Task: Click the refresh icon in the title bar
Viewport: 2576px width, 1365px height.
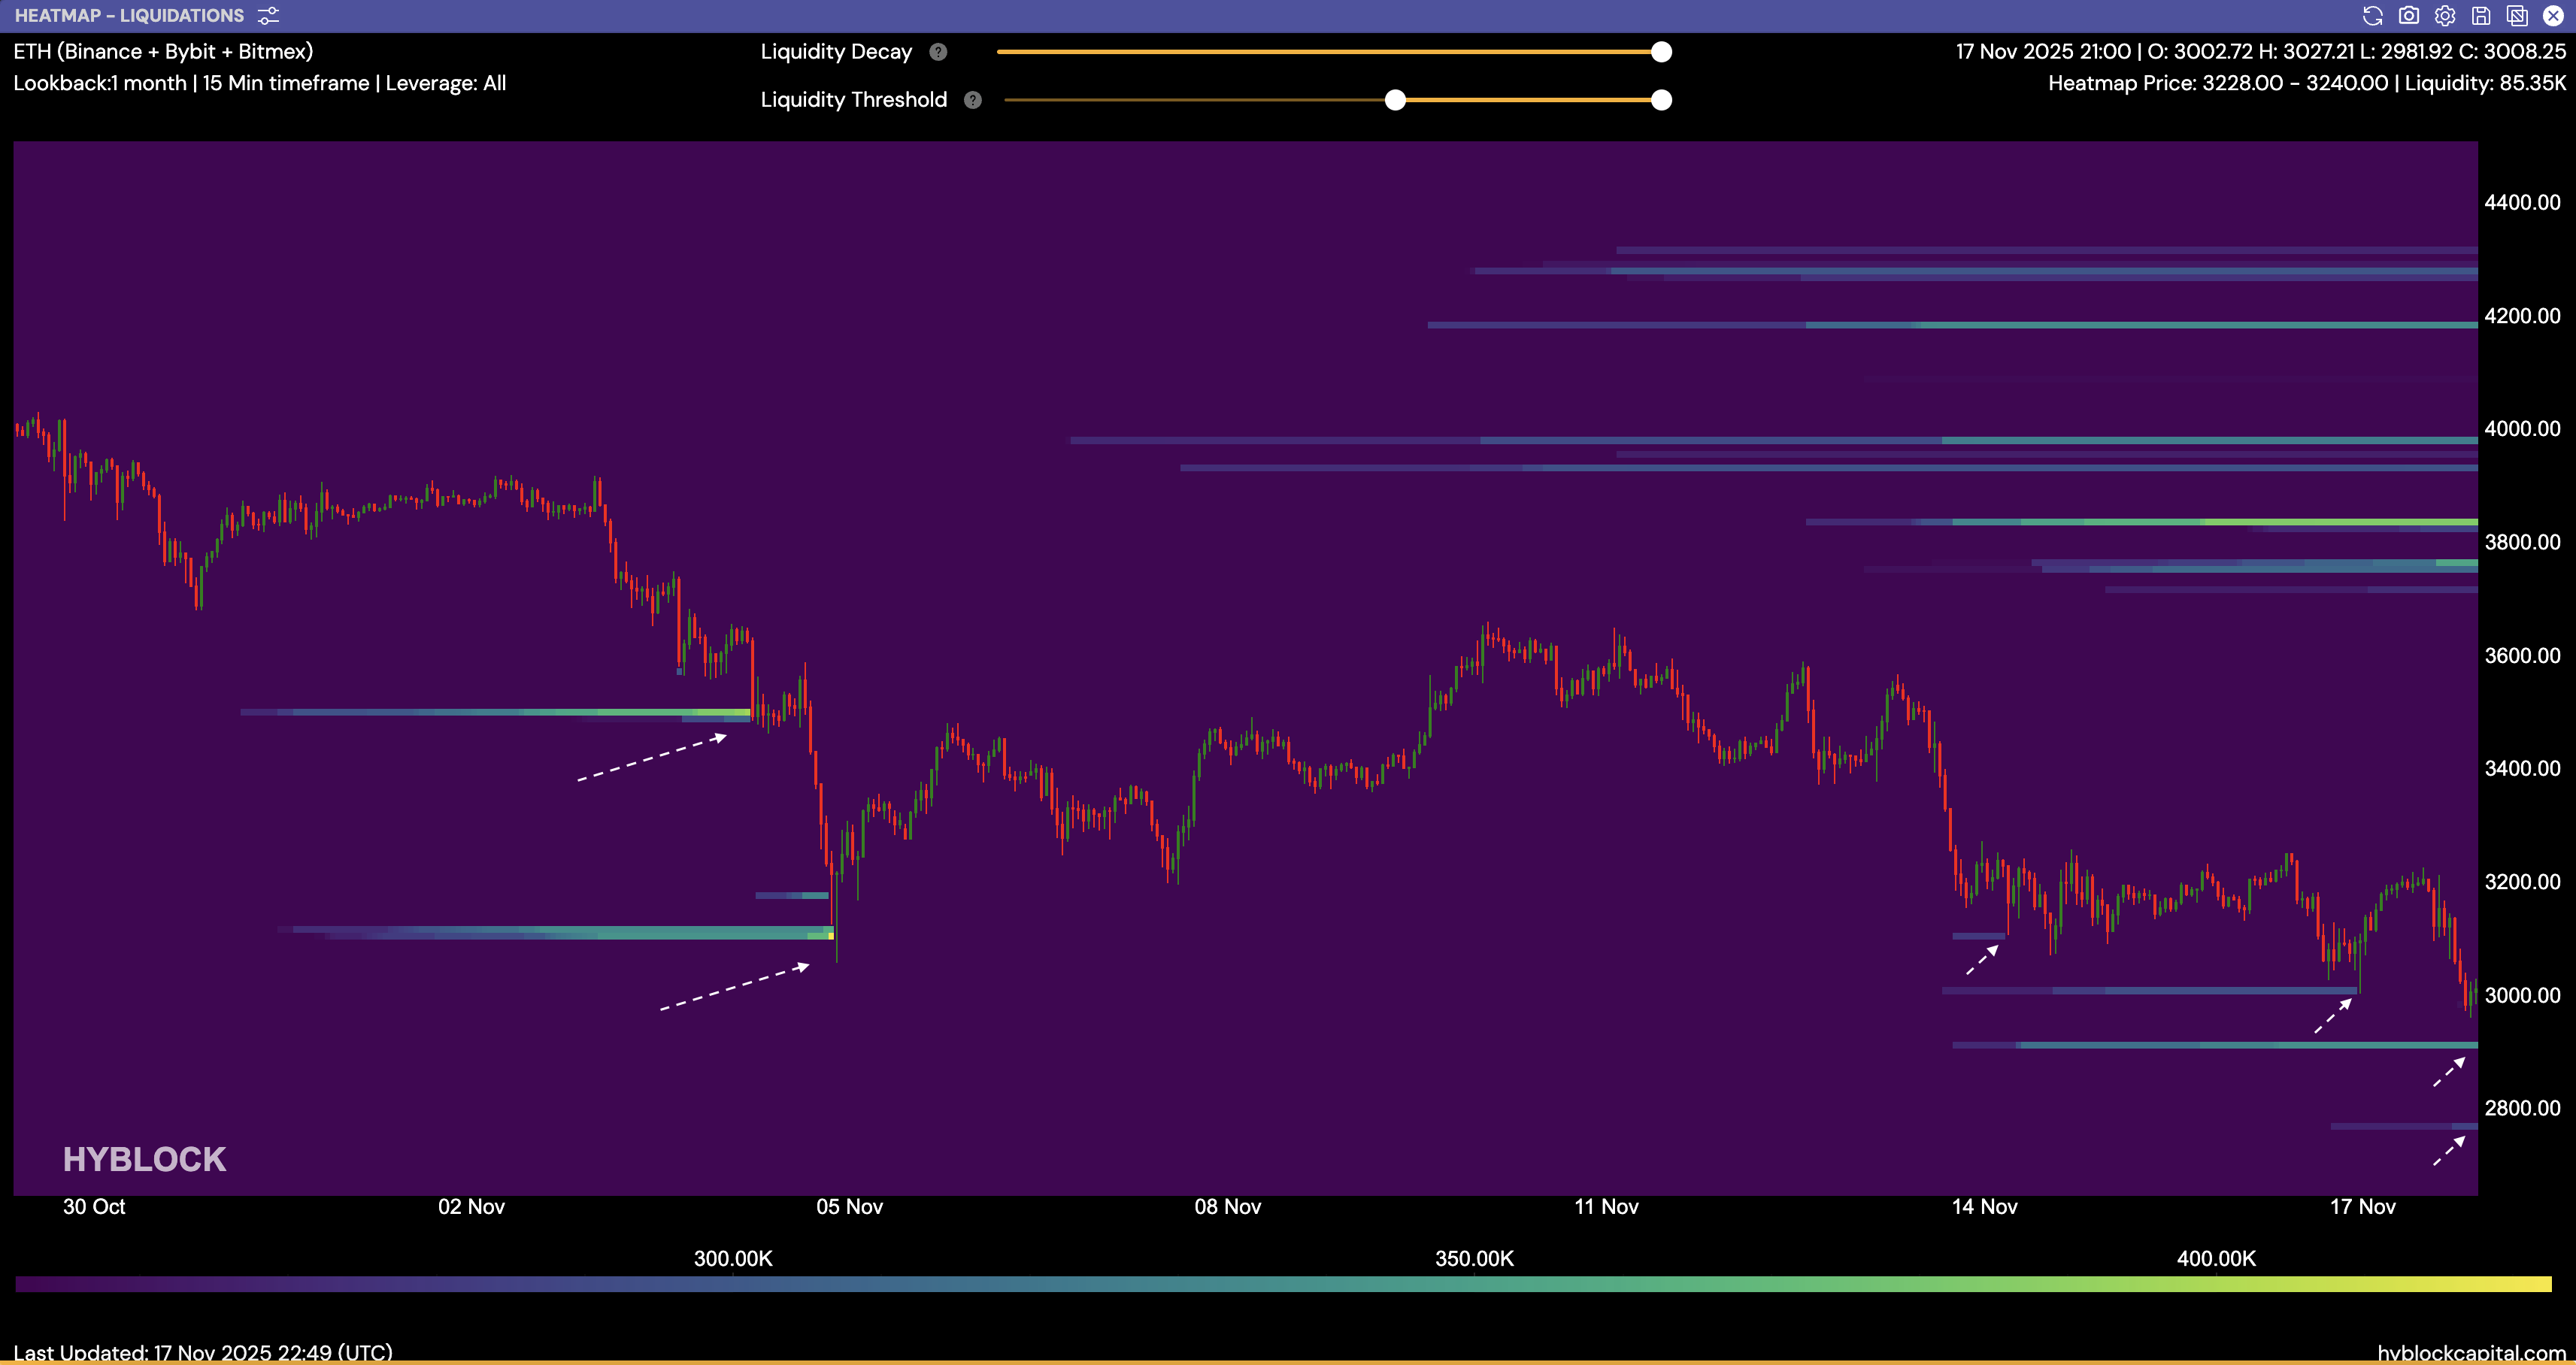Action: (x=2374, y=16)
